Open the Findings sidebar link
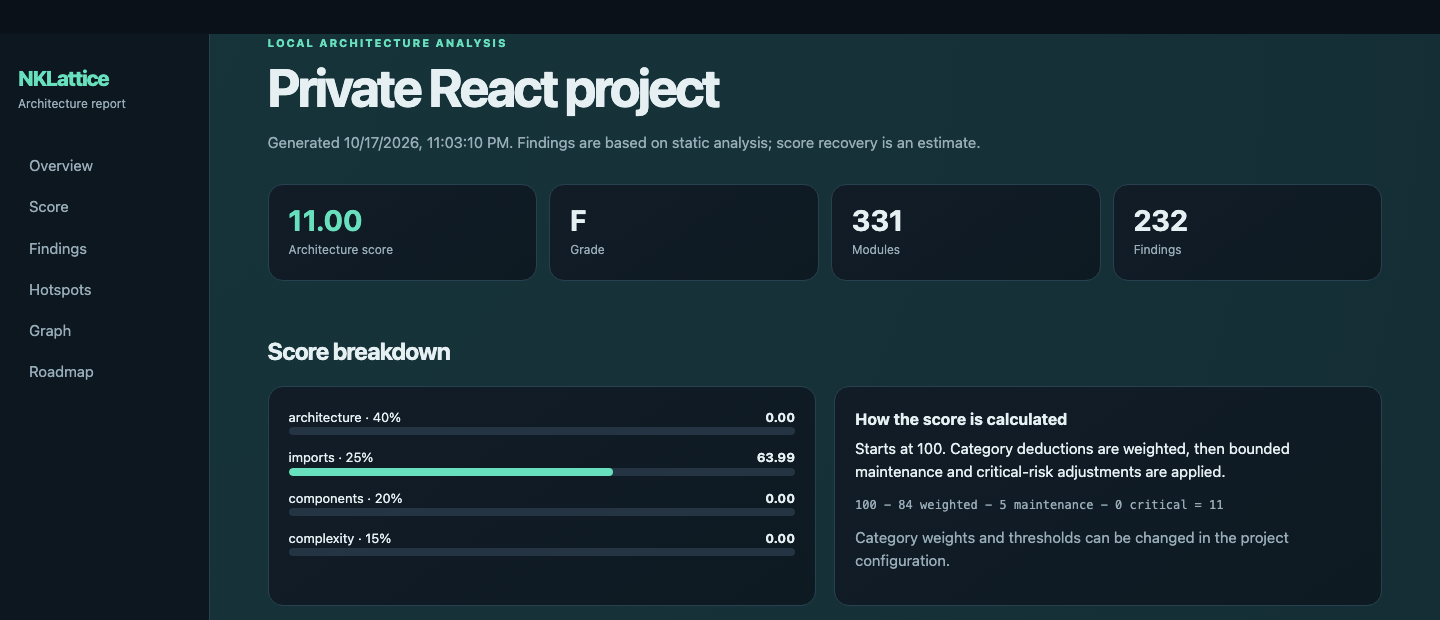 (x=58, y=249)
